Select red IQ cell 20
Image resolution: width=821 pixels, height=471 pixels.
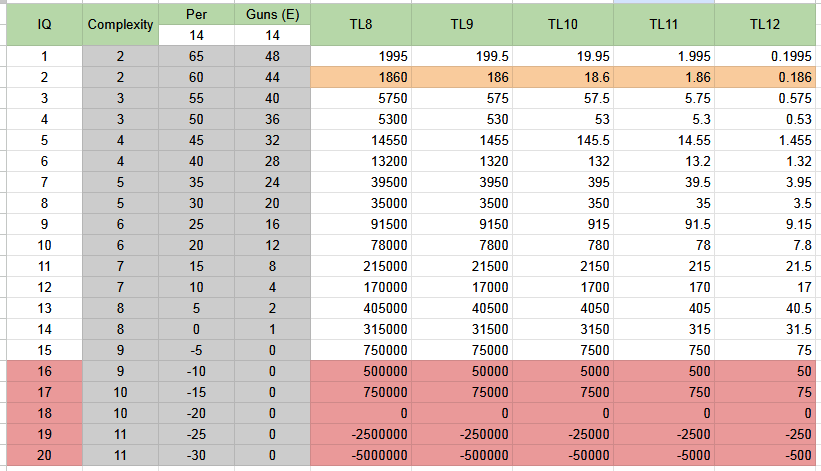click(x=45, y=455)
